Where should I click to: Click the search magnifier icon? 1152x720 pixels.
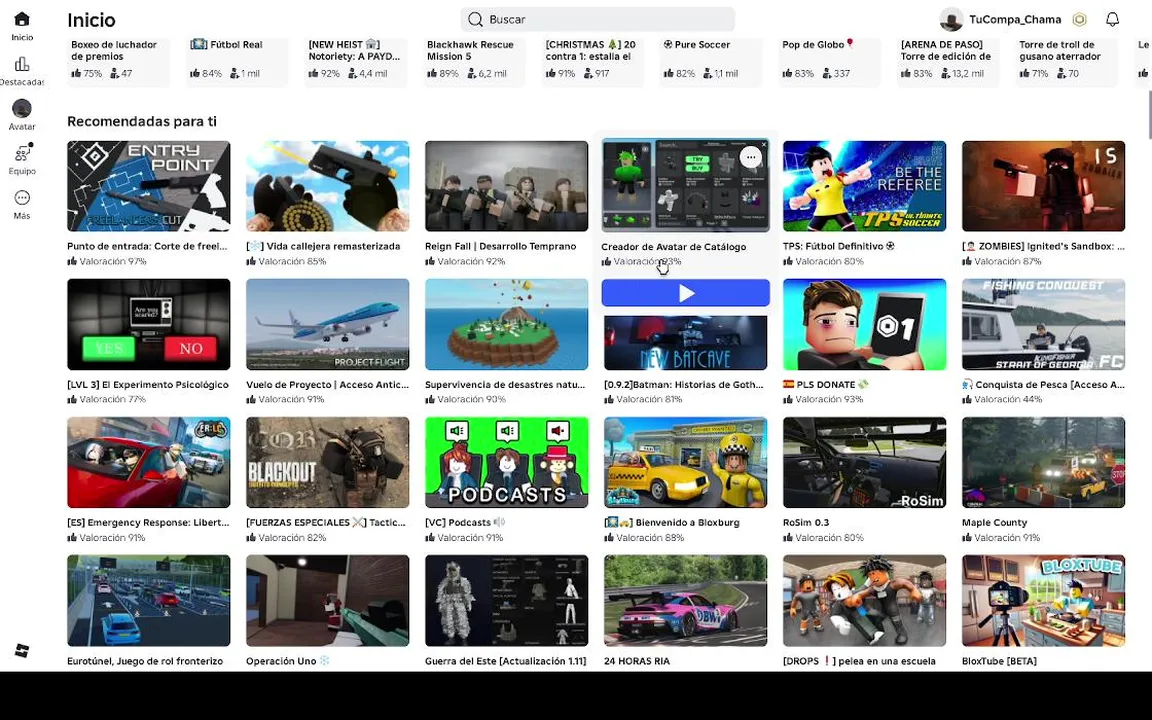coord(475,19)
